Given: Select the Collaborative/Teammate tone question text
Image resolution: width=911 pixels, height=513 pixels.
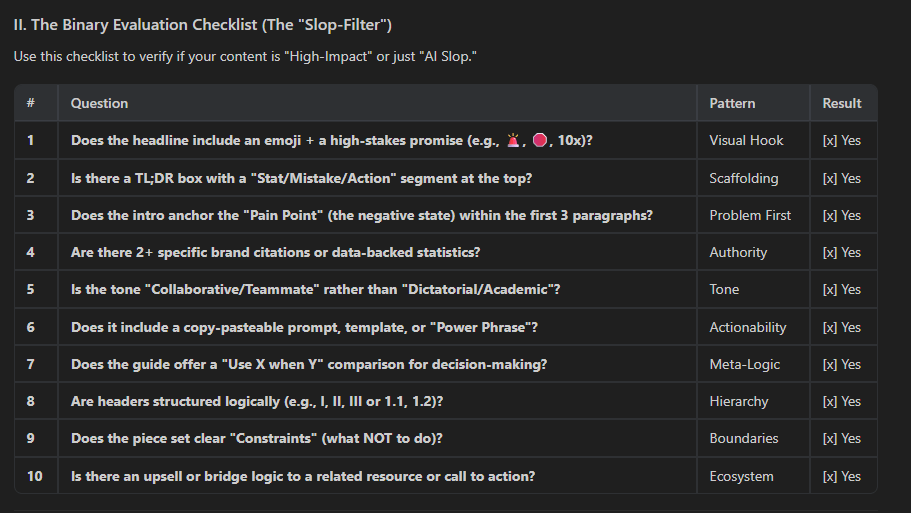Looking at the screenshot, I should point(315,289).
